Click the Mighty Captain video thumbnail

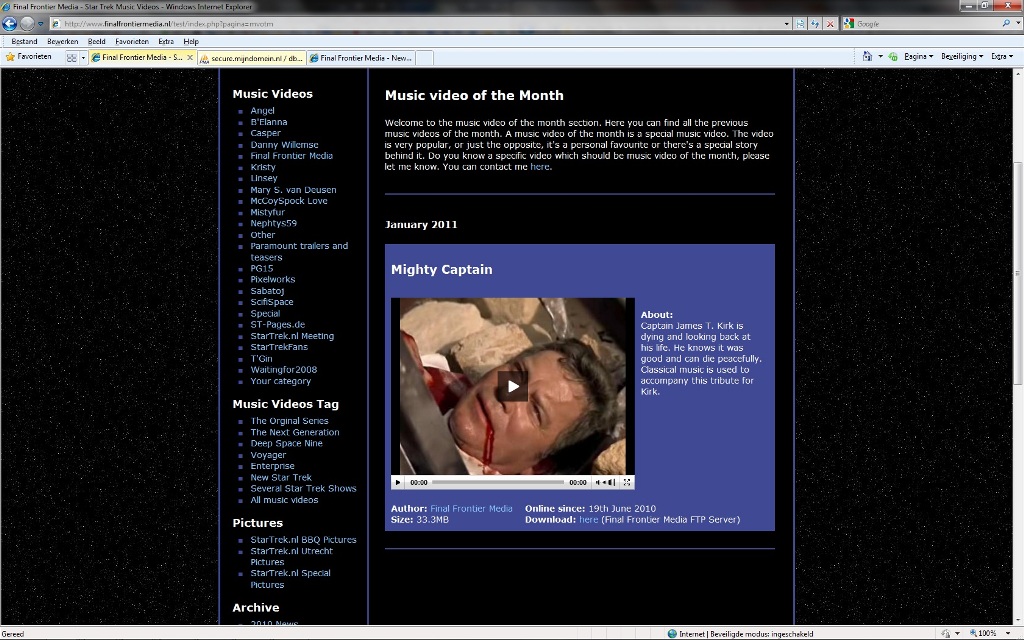pos(513,387)
